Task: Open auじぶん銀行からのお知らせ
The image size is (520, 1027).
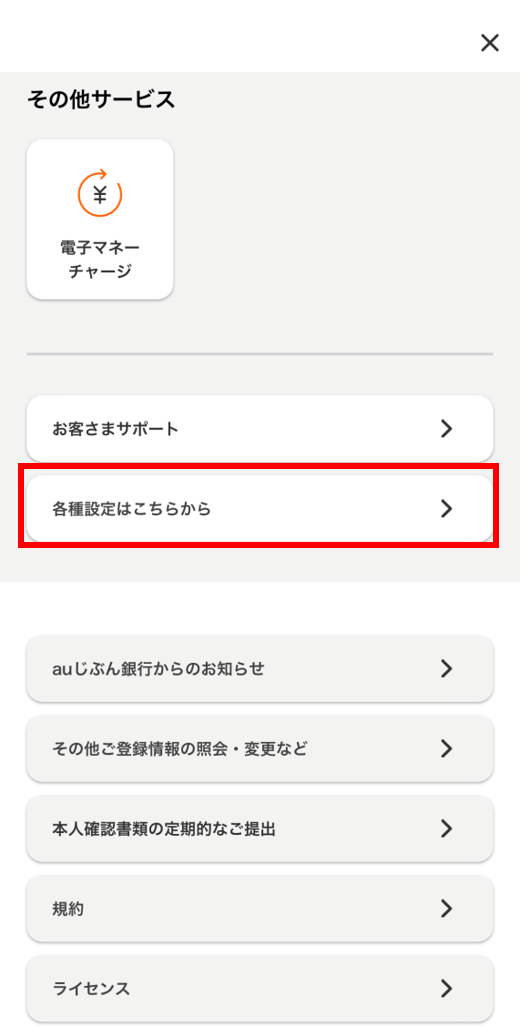Action: (259, 669)
